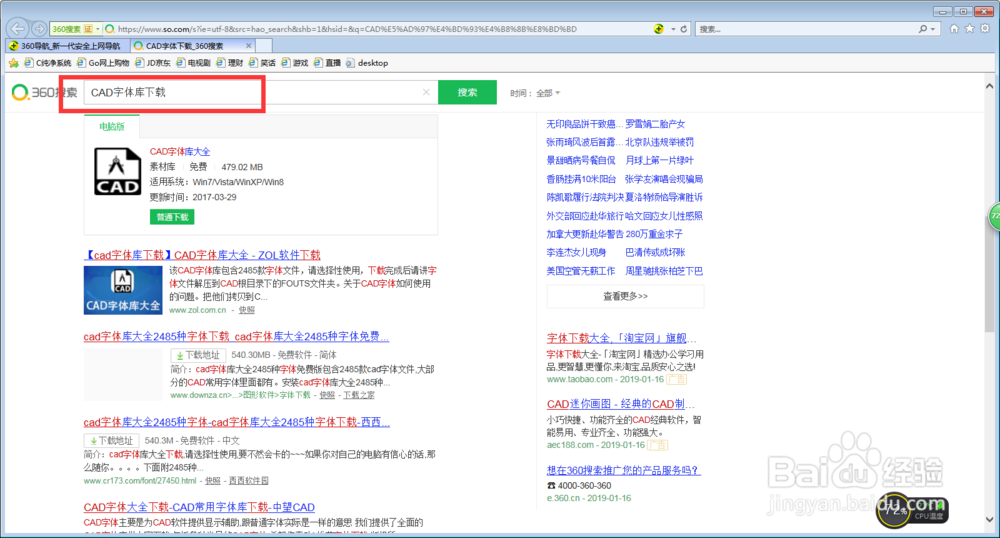1000x538 pixels.
Task: Click the 普通下载 button
Action: click(172, 217)
